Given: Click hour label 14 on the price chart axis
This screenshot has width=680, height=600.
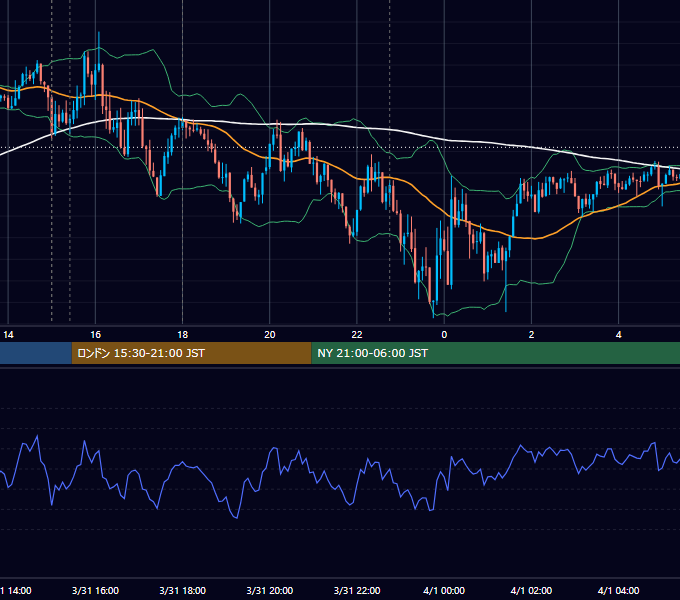Looking at the screenshot, I should pyautogui.click(x=8, y=335).
